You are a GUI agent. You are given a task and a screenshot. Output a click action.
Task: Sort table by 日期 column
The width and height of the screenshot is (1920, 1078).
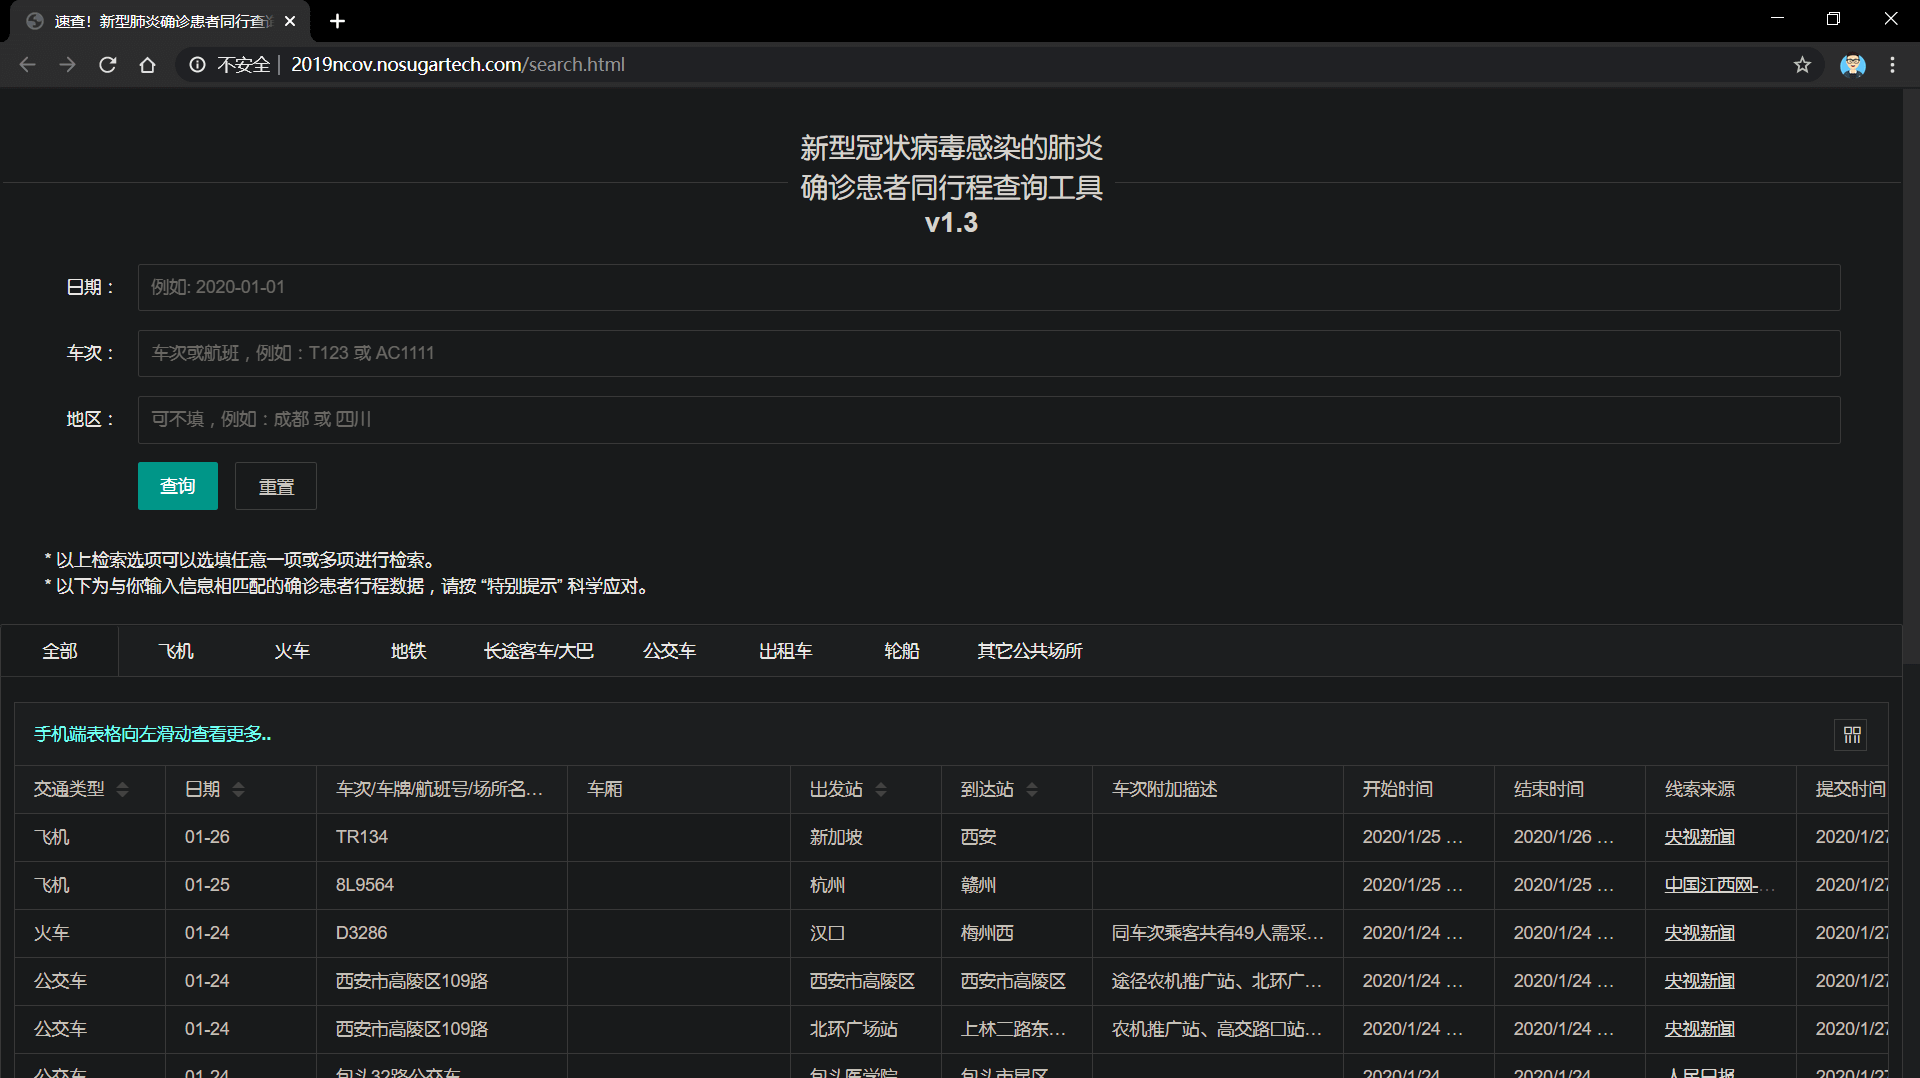pos(238,789)
